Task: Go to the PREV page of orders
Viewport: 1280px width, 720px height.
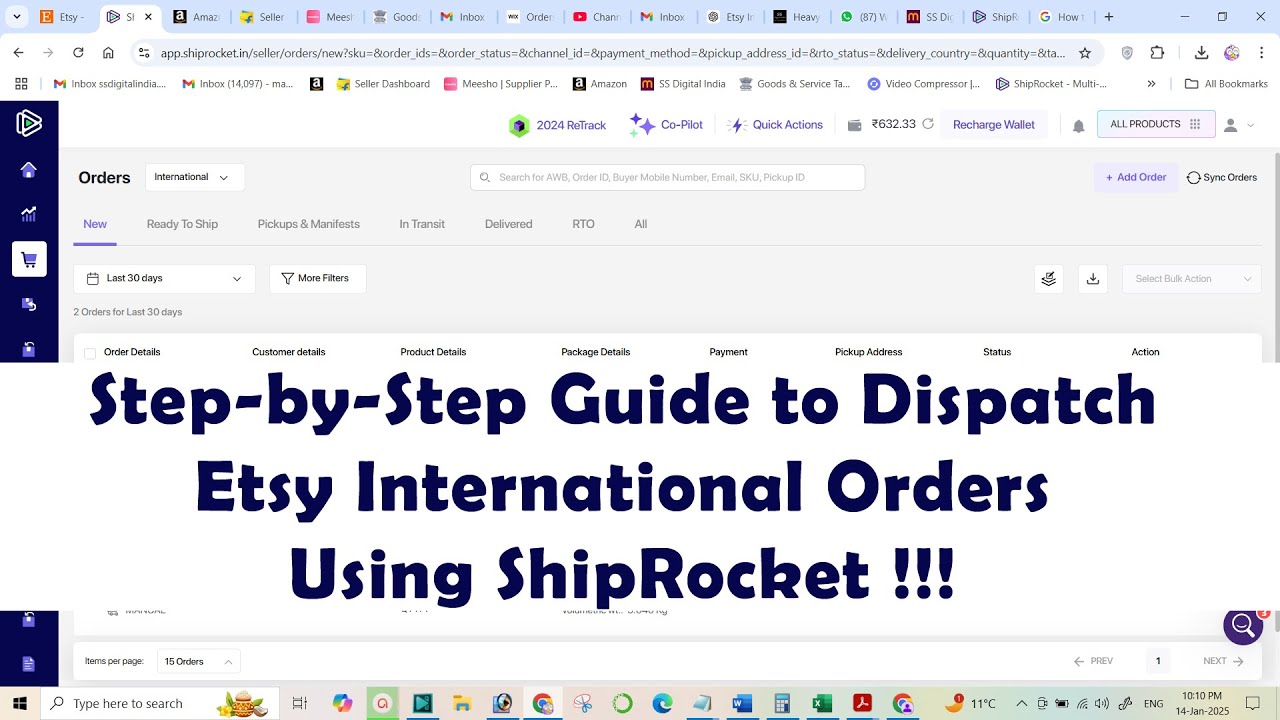Action: 1093,661
